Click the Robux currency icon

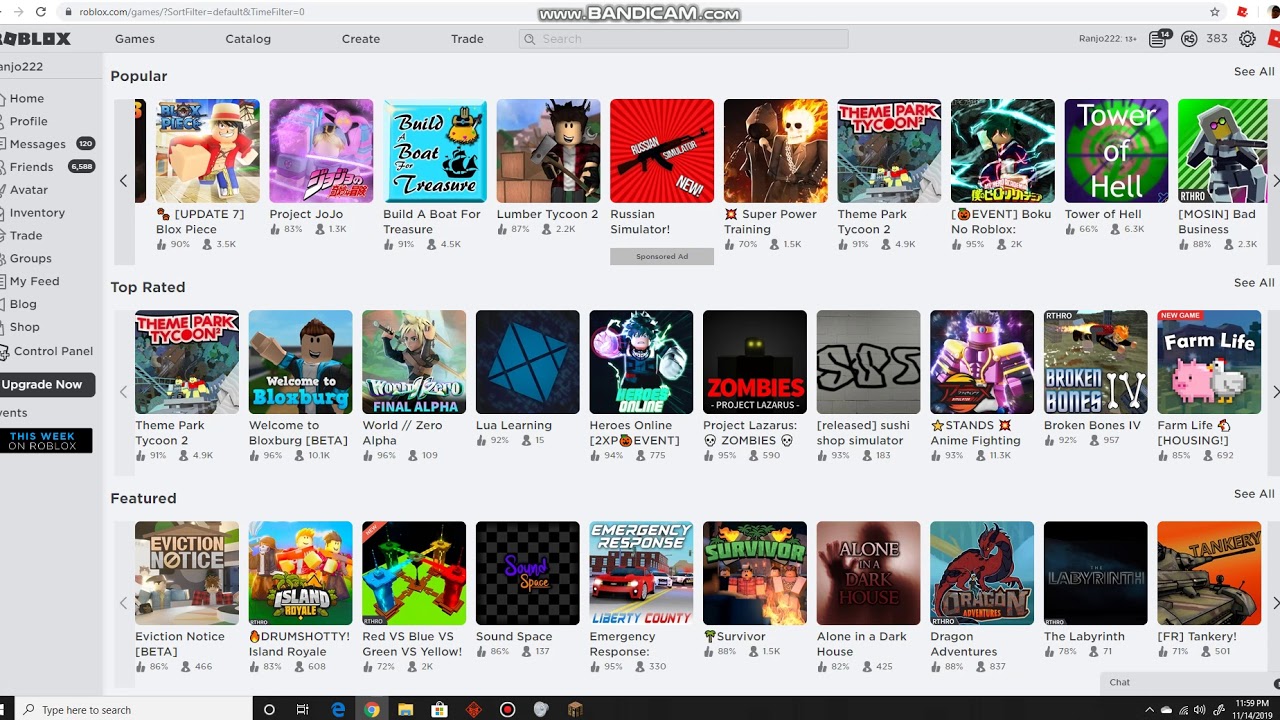(1189, 39)
